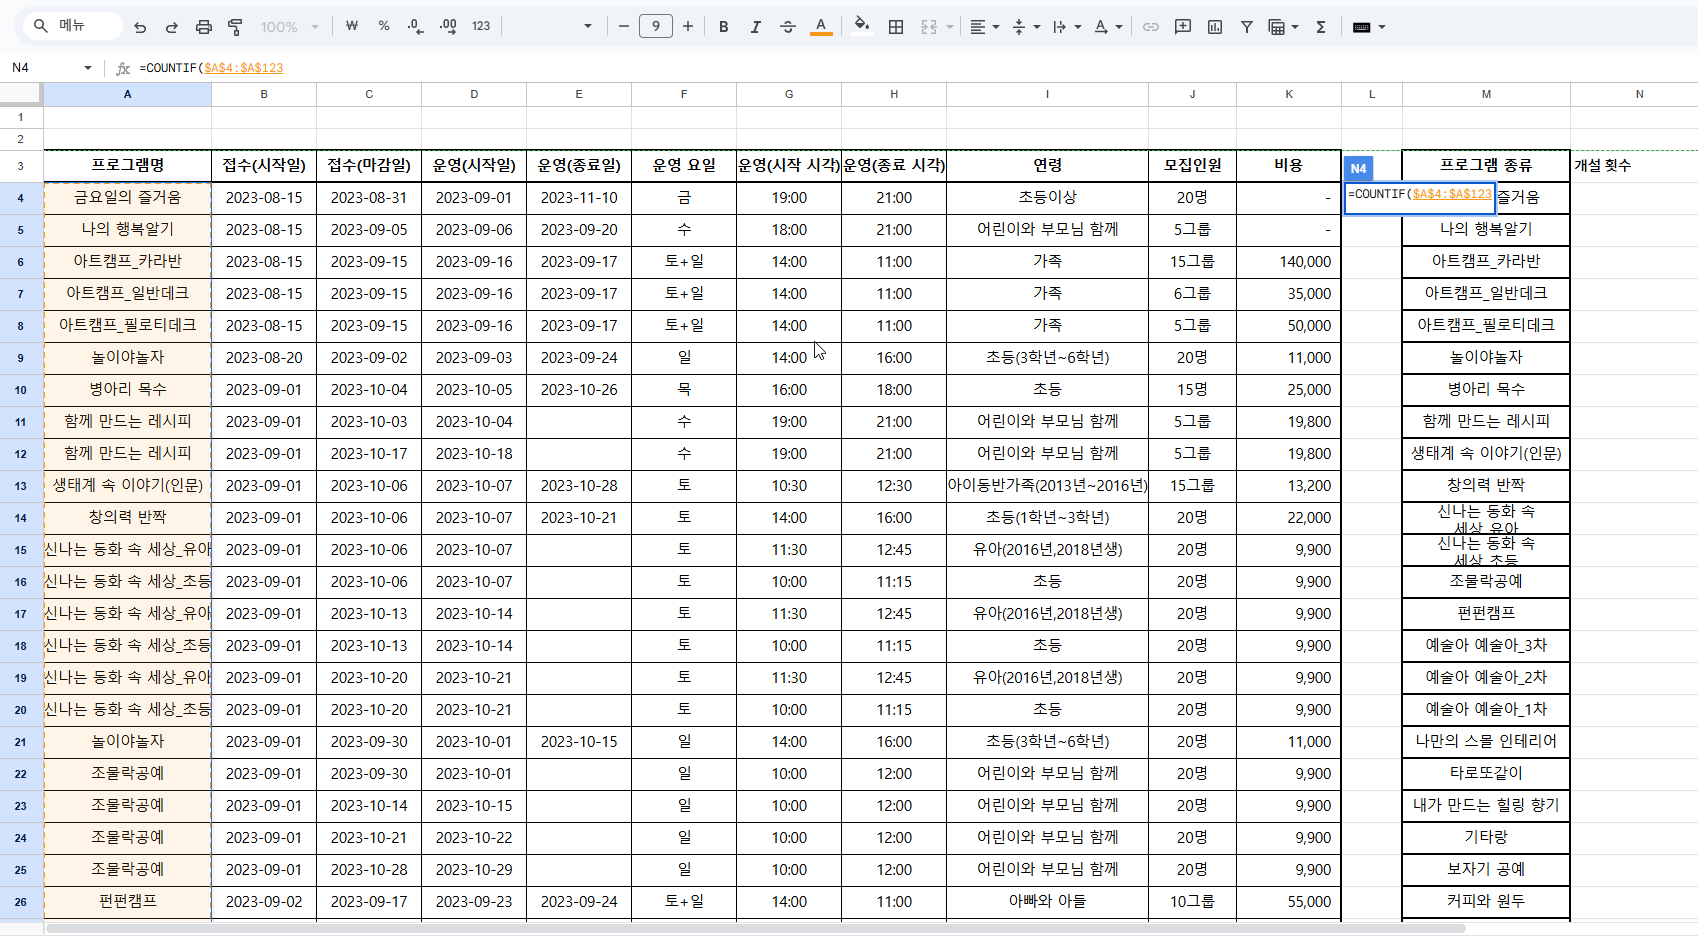
Task: Click the active N4 formula cell
Action: tap(1420, 197)
